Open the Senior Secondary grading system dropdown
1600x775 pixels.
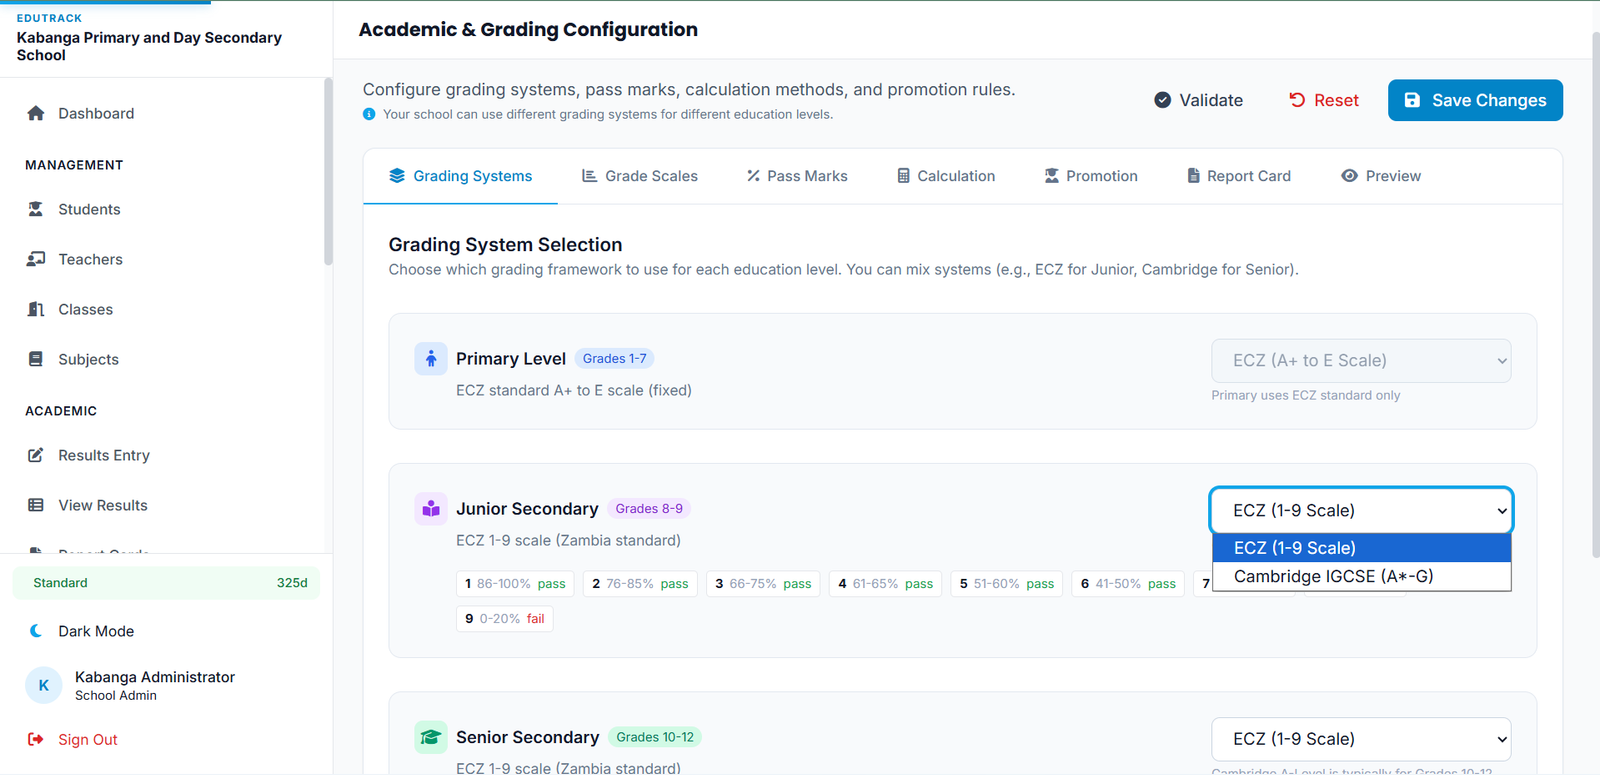pos(1361,739)
